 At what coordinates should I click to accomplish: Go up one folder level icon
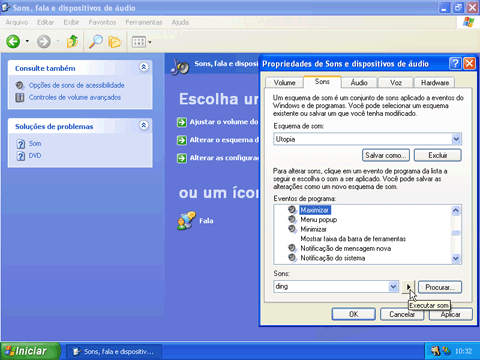72,42
